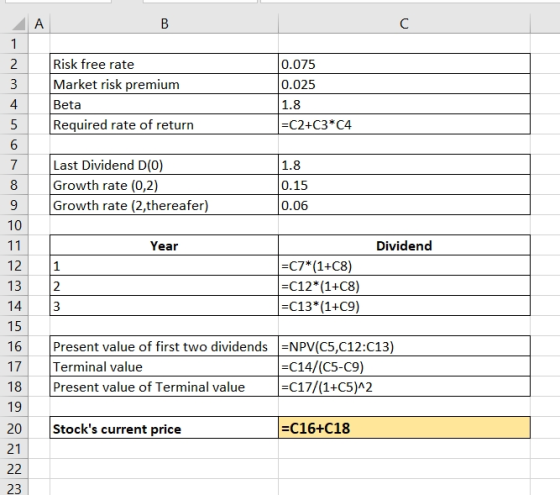Viewport: 560px width, 495px height.
Task: Click the 'Market risk premium' cell
Action: point(164,84)
